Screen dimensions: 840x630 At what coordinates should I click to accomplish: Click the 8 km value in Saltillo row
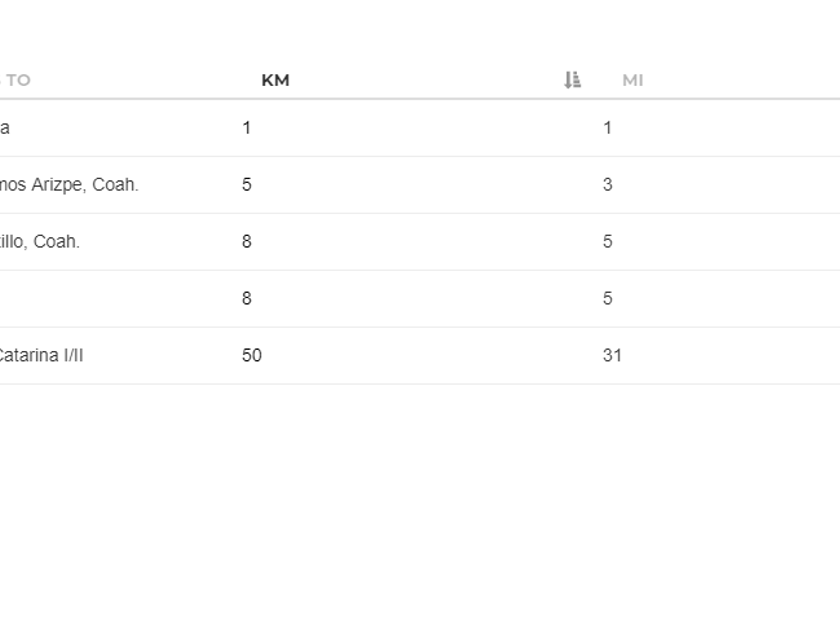coord(246,242)
